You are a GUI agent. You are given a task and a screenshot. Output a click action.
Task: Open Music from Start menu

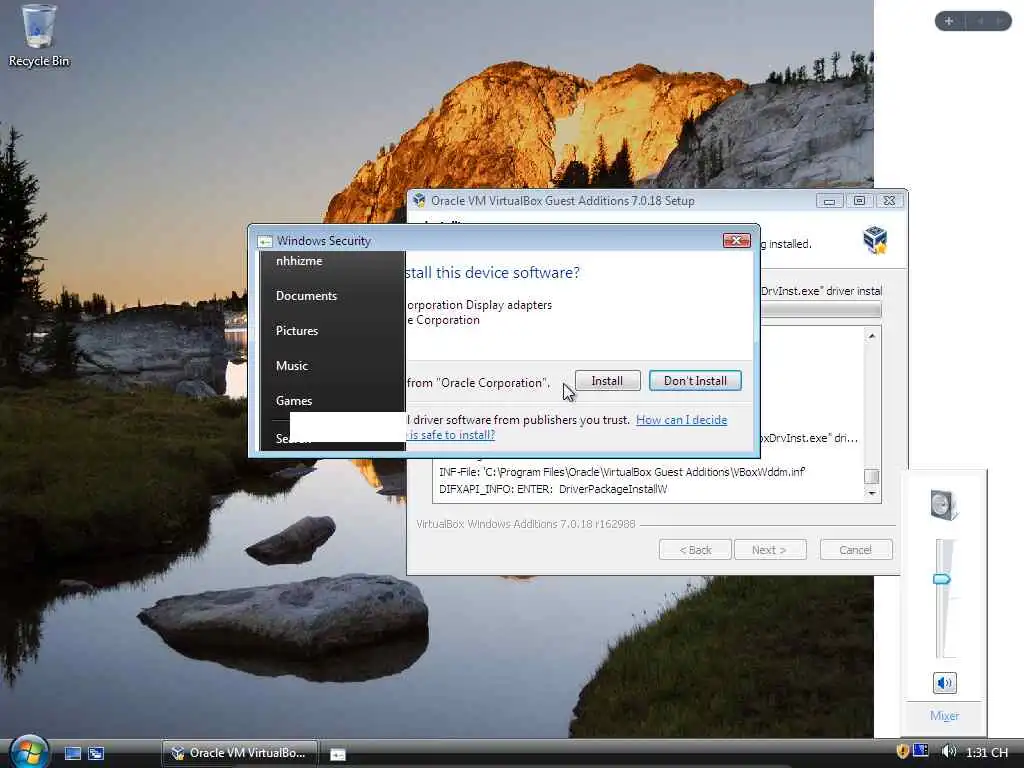pyautogui.click(x=292, y=366)
